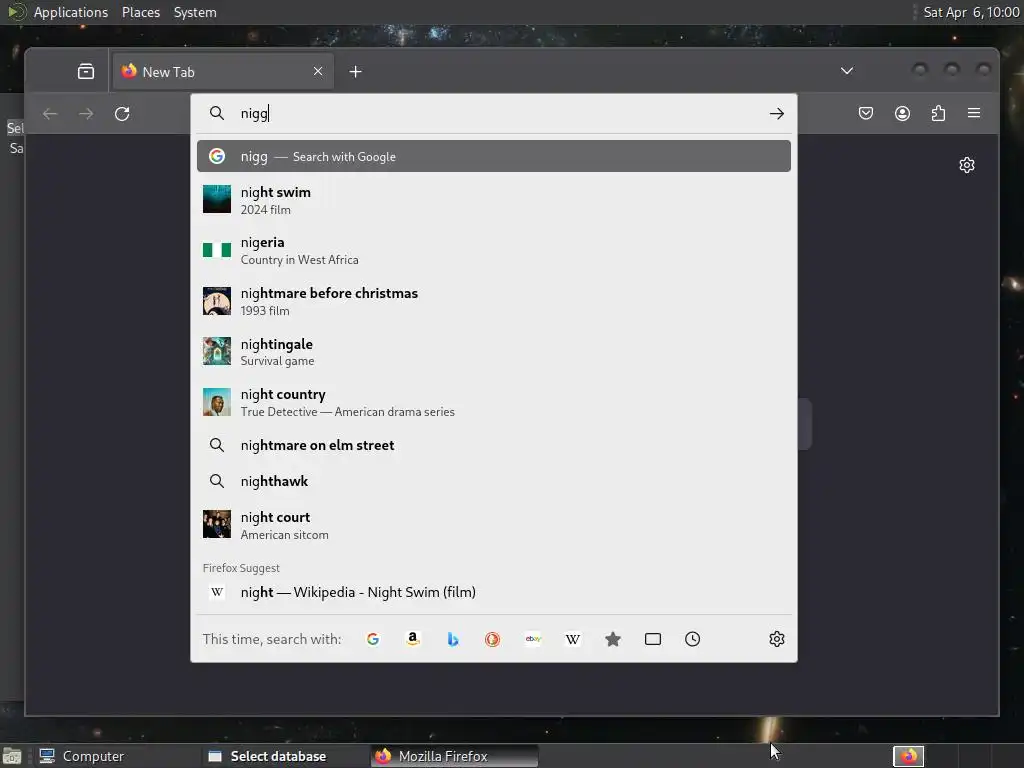
Task: Select the Search with Google suggestion
Action: [x=494, y=156]
